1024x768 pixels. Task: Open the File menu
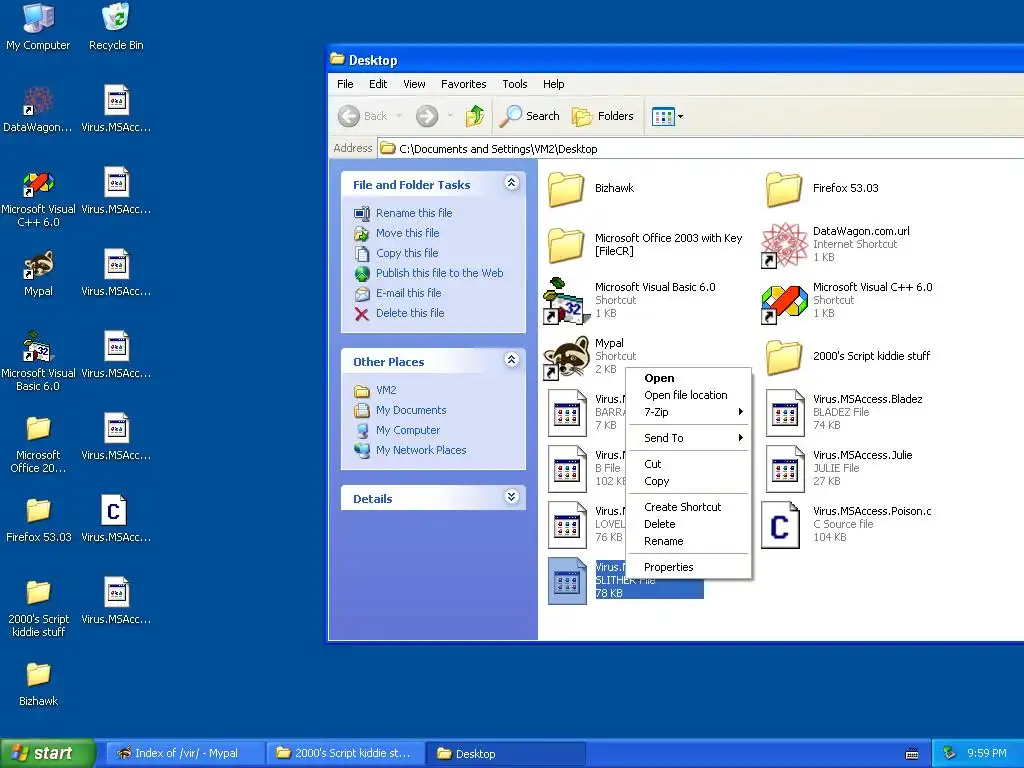pyautogui.click(x=345, y=84)
